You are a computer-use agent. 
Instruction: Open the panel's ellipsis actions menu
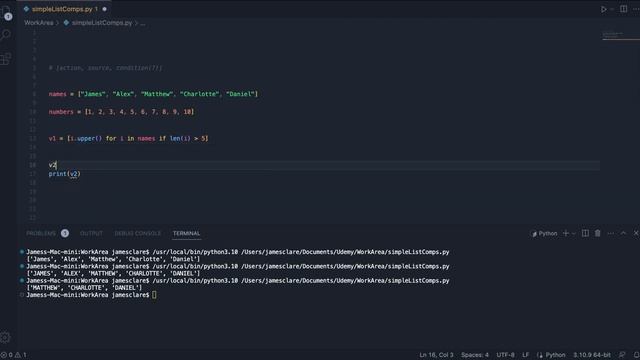611,233
